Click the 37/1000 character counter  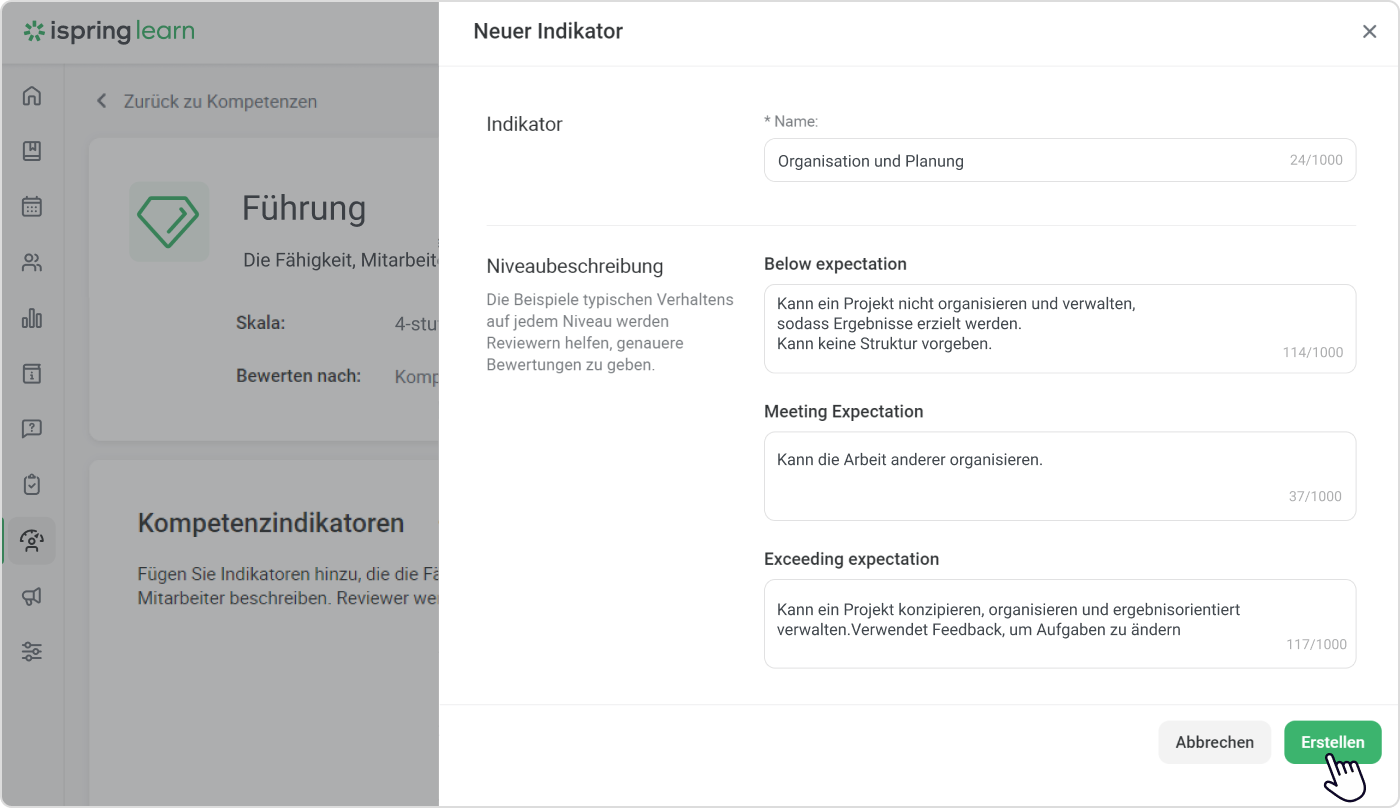point(1316,496)
